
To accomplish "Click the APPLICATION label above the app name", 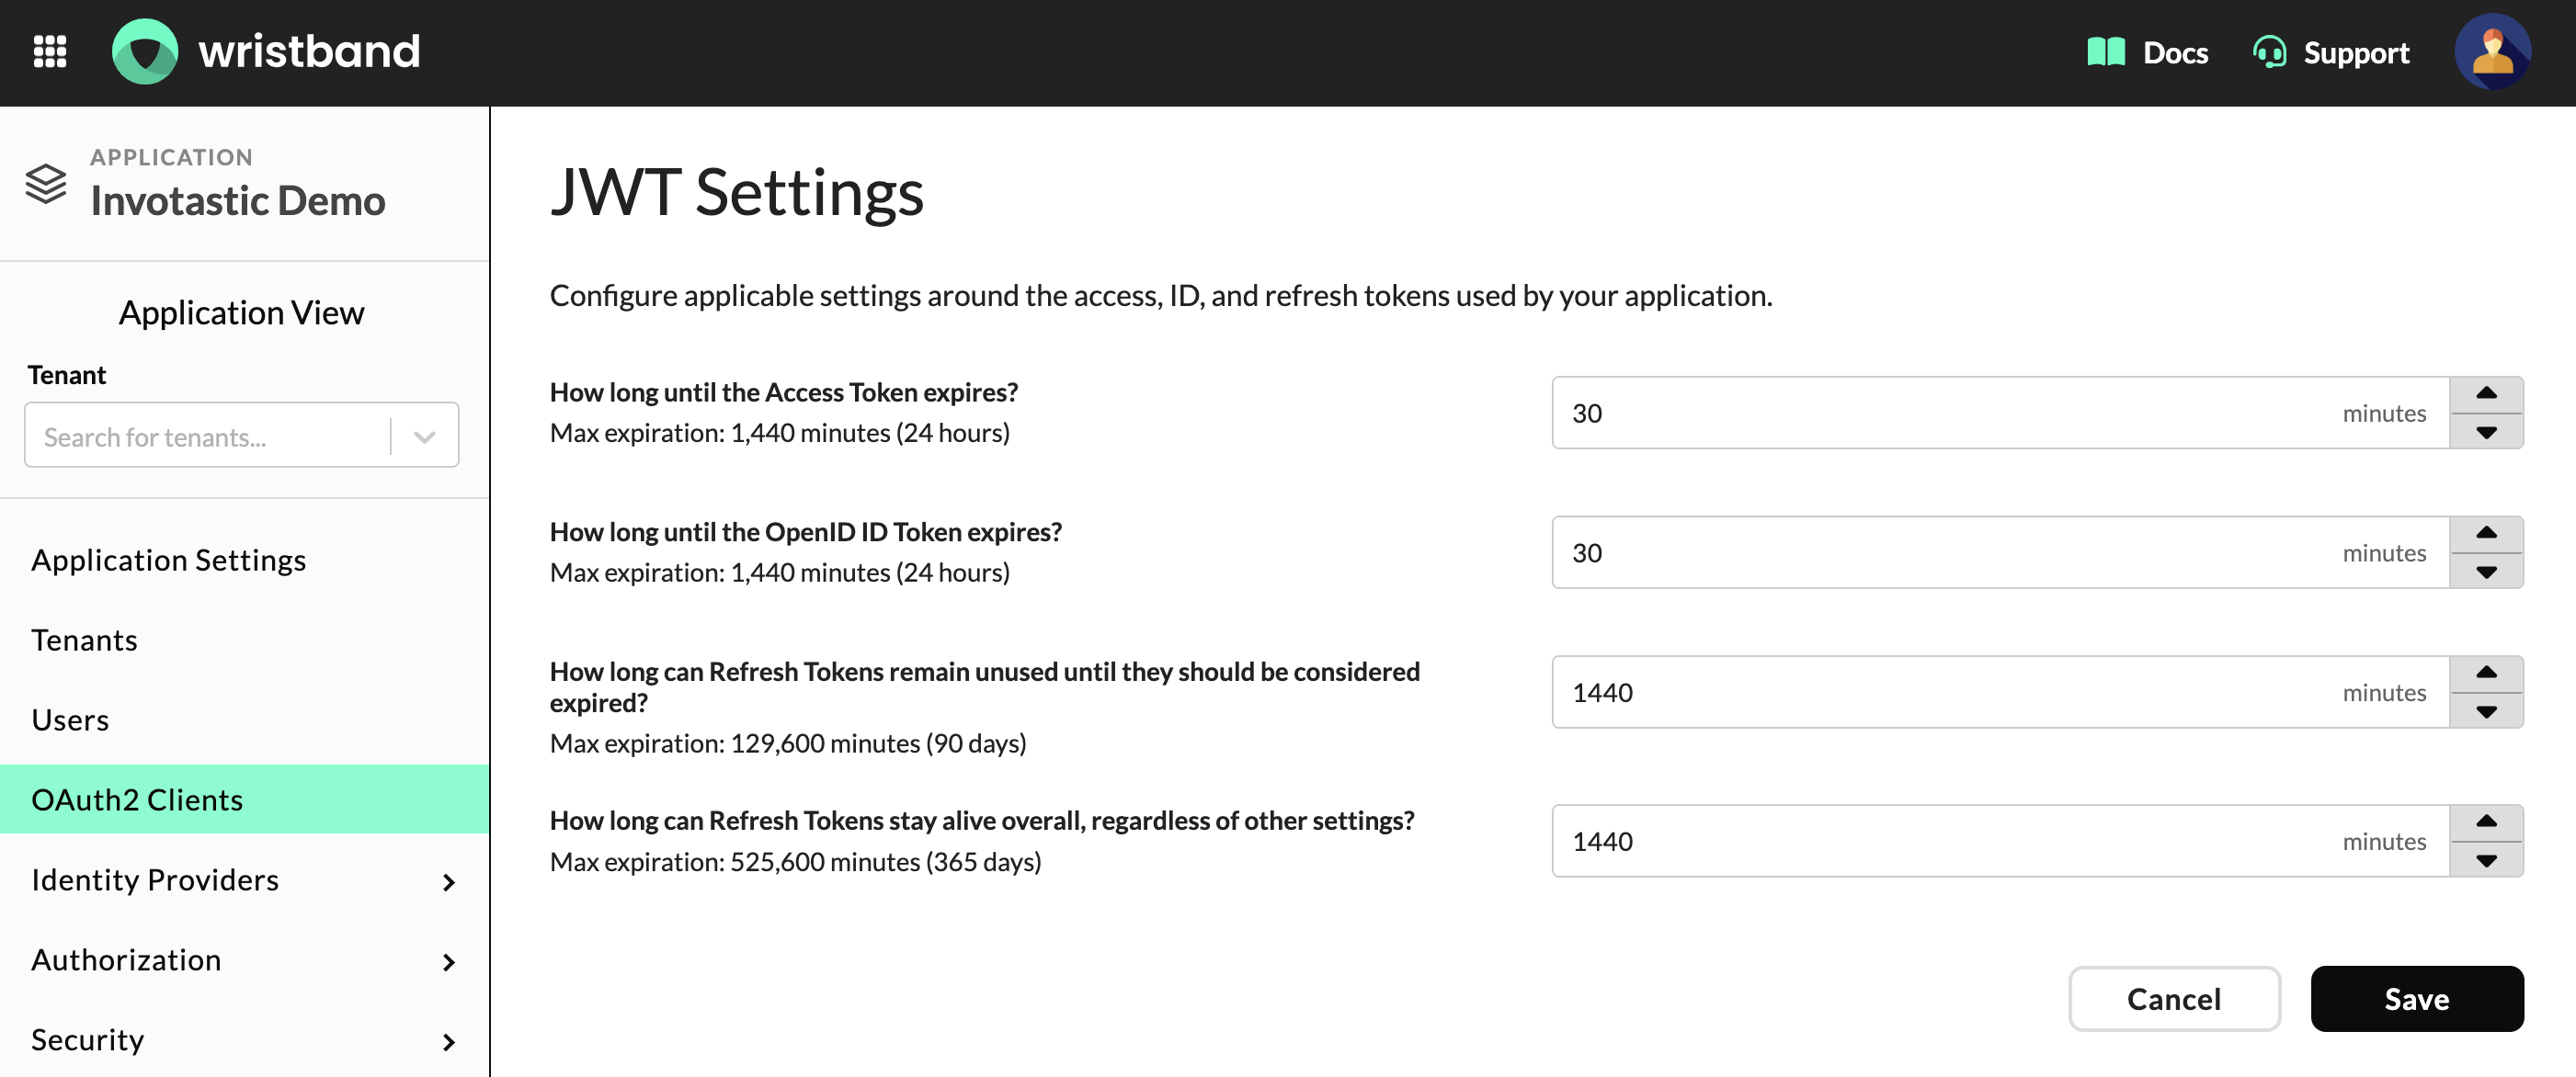I will [x=171, y=157].
